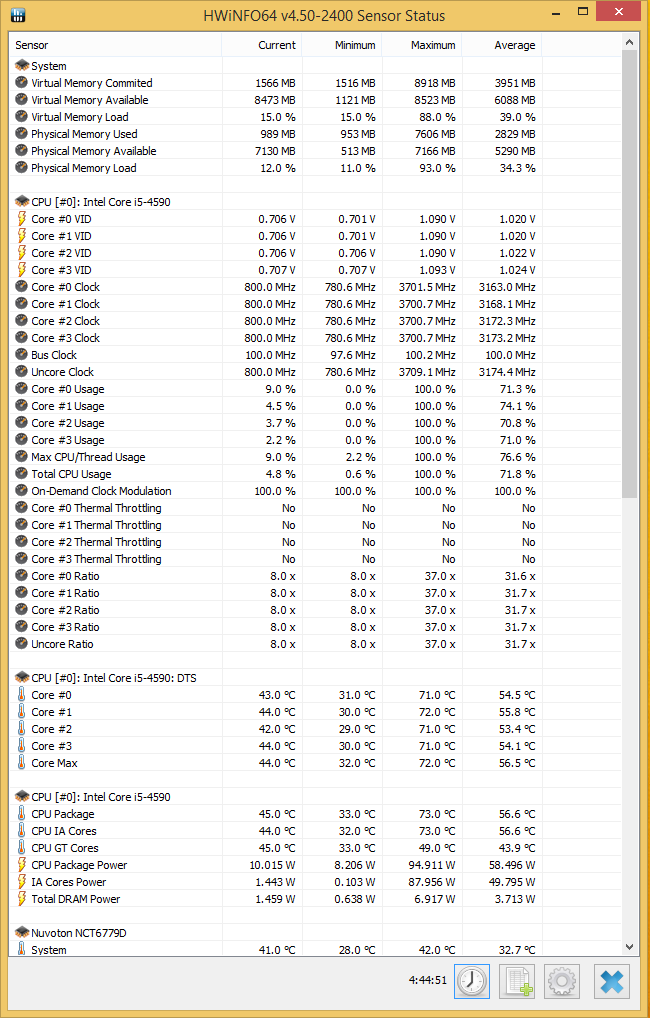Click the Core #2 Thermal Throttling icon
Image resolution: width=650 pixels, height=1018 pixels.
(21, 541)
